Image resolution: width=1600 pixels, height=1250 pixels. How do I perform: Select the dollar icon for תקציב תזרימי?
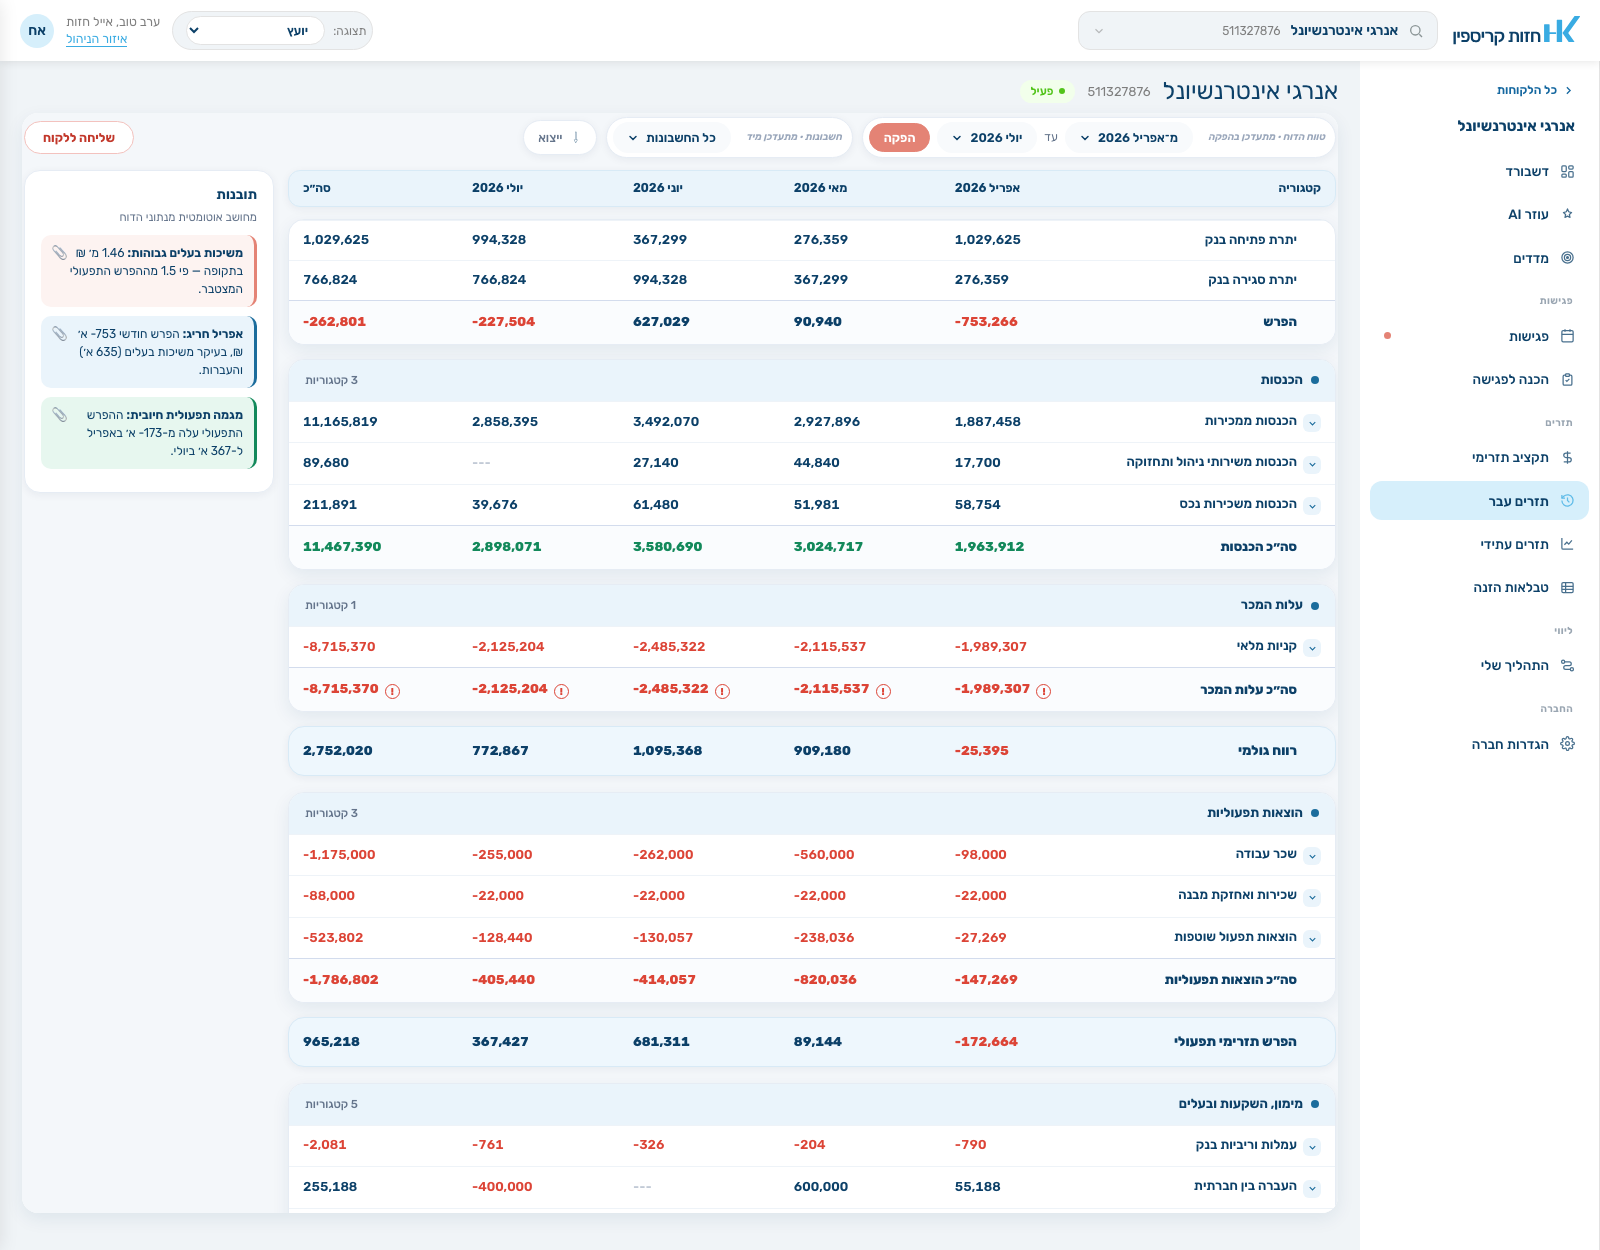pos(1567,458)
